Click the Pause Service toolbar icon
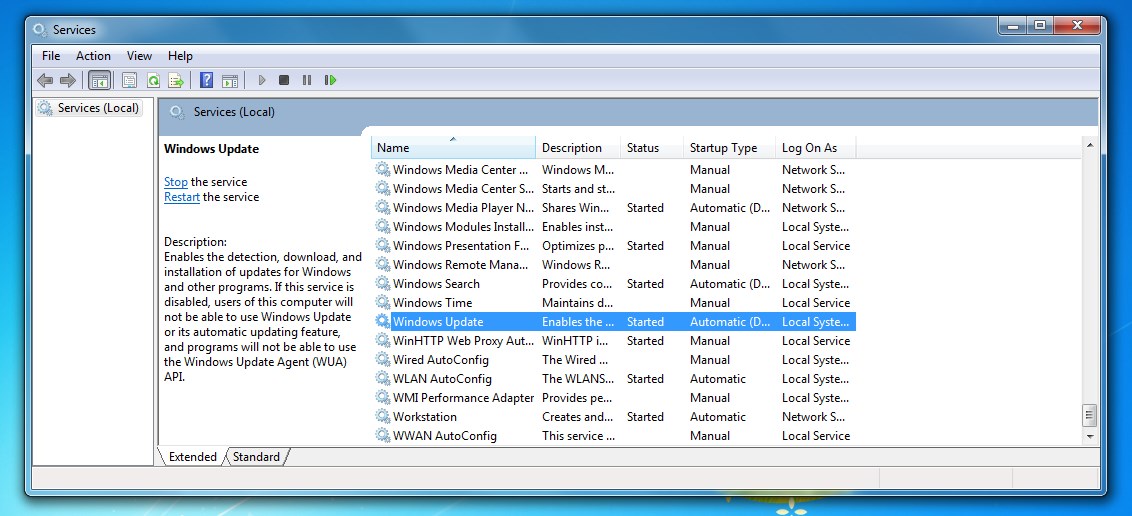Image resolution: width=1132 pixels, height=516 pixels. click(307, 80)
